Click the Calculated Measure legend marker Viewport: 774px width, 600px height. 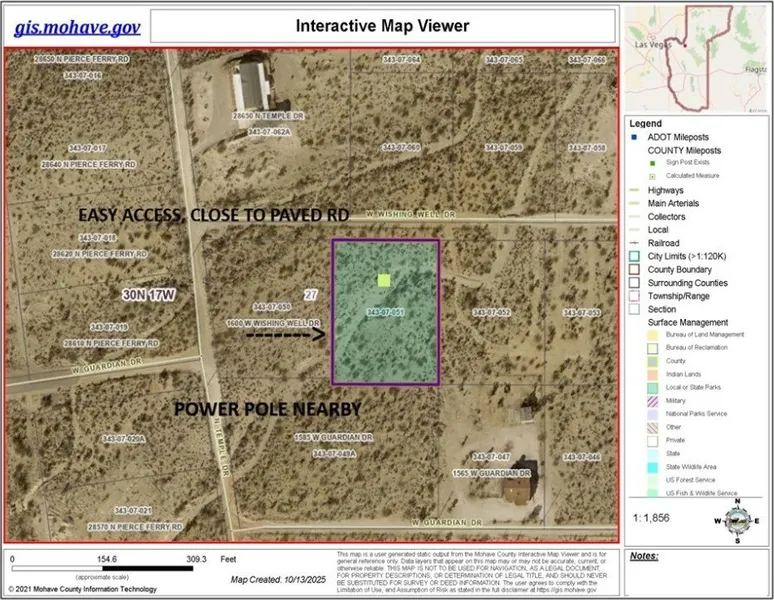click(x=651, y=177)
